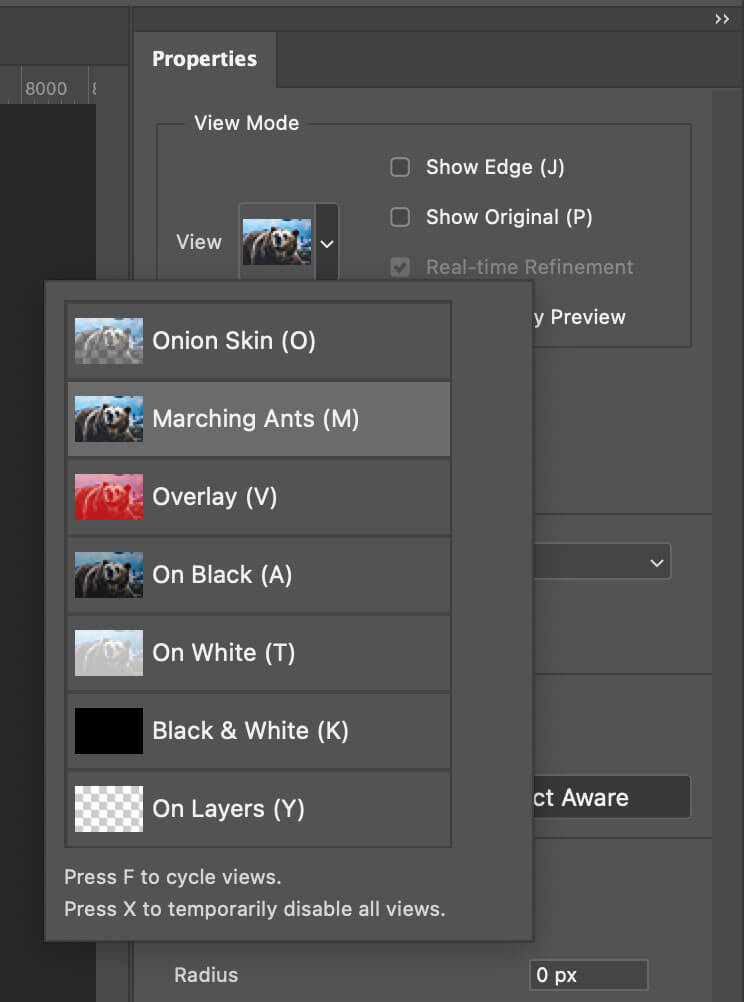Click the Radius value field
The image size is (744, 1002).
(x=589, y=976)
